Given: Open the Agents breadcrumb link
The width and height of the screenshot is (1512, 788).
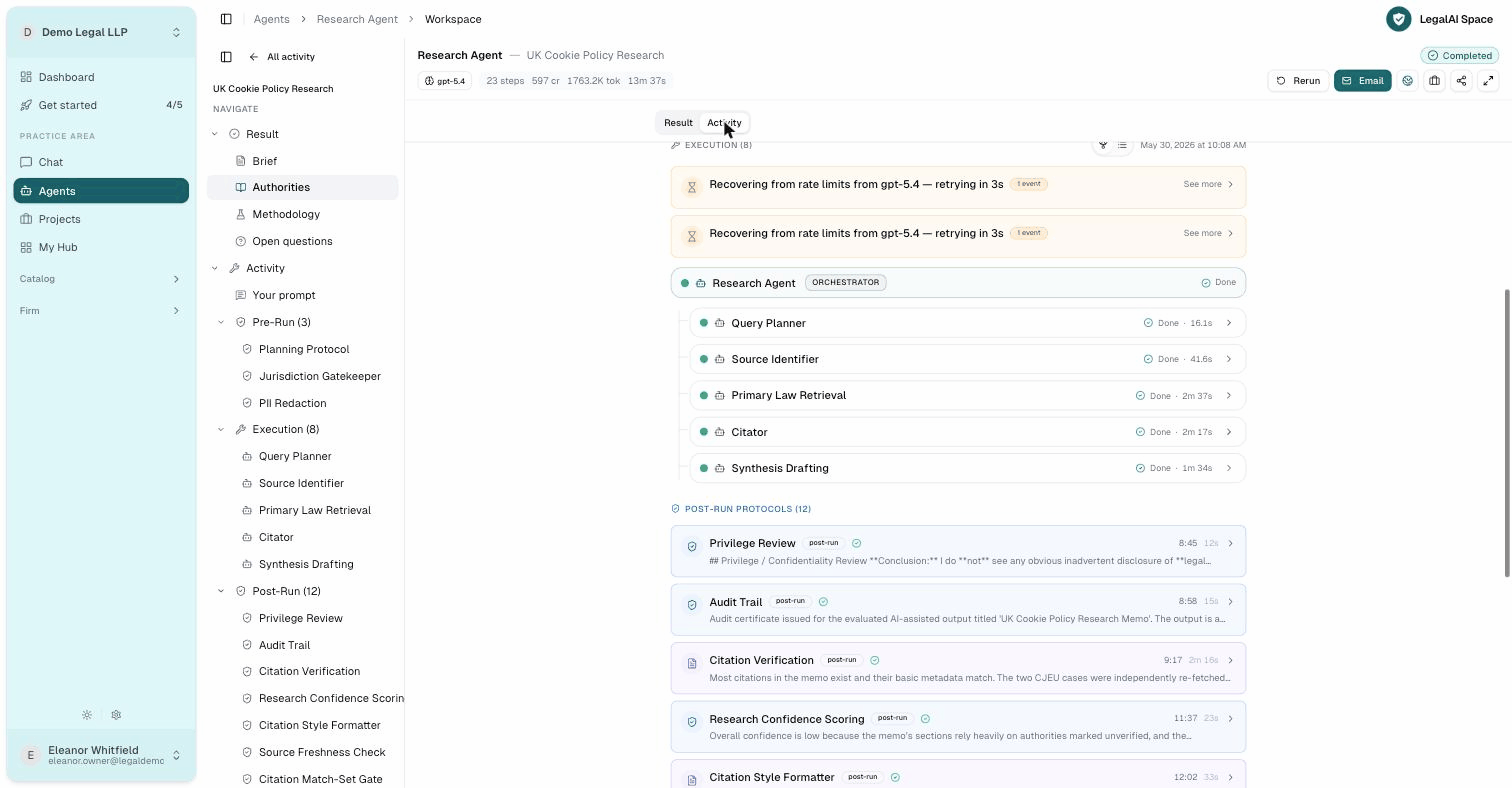Looking at the screenshot, I should tap(271, 19).
